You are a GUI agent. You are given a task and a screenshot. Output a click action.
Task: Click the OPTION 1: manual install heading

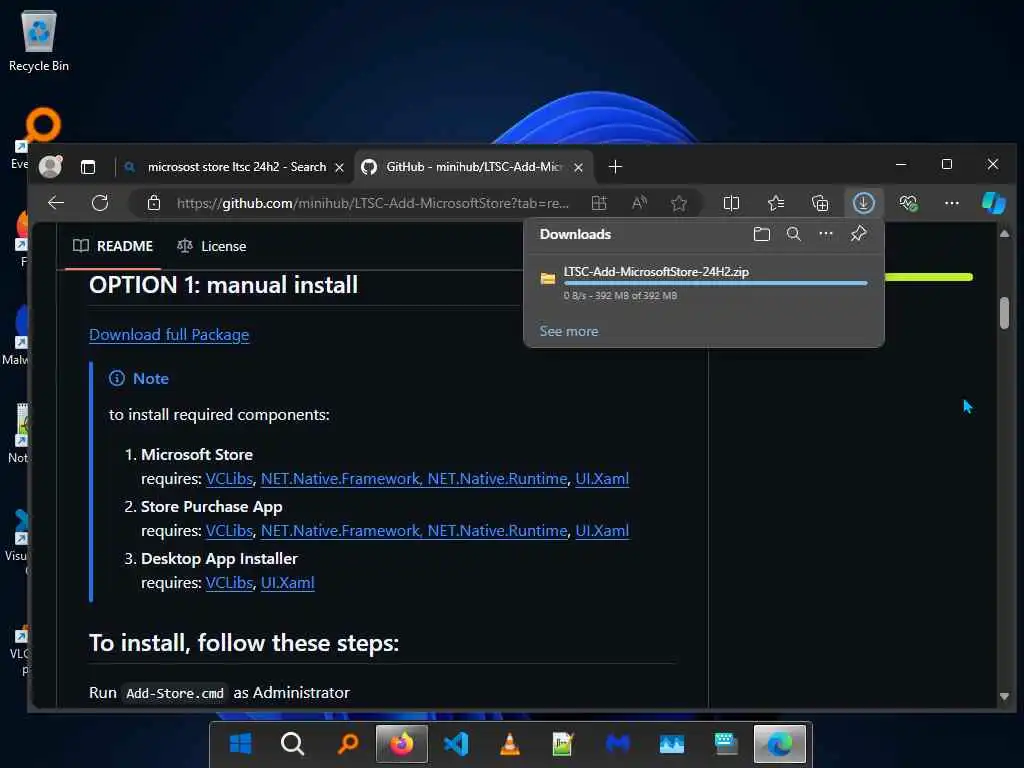coord(223,285)
